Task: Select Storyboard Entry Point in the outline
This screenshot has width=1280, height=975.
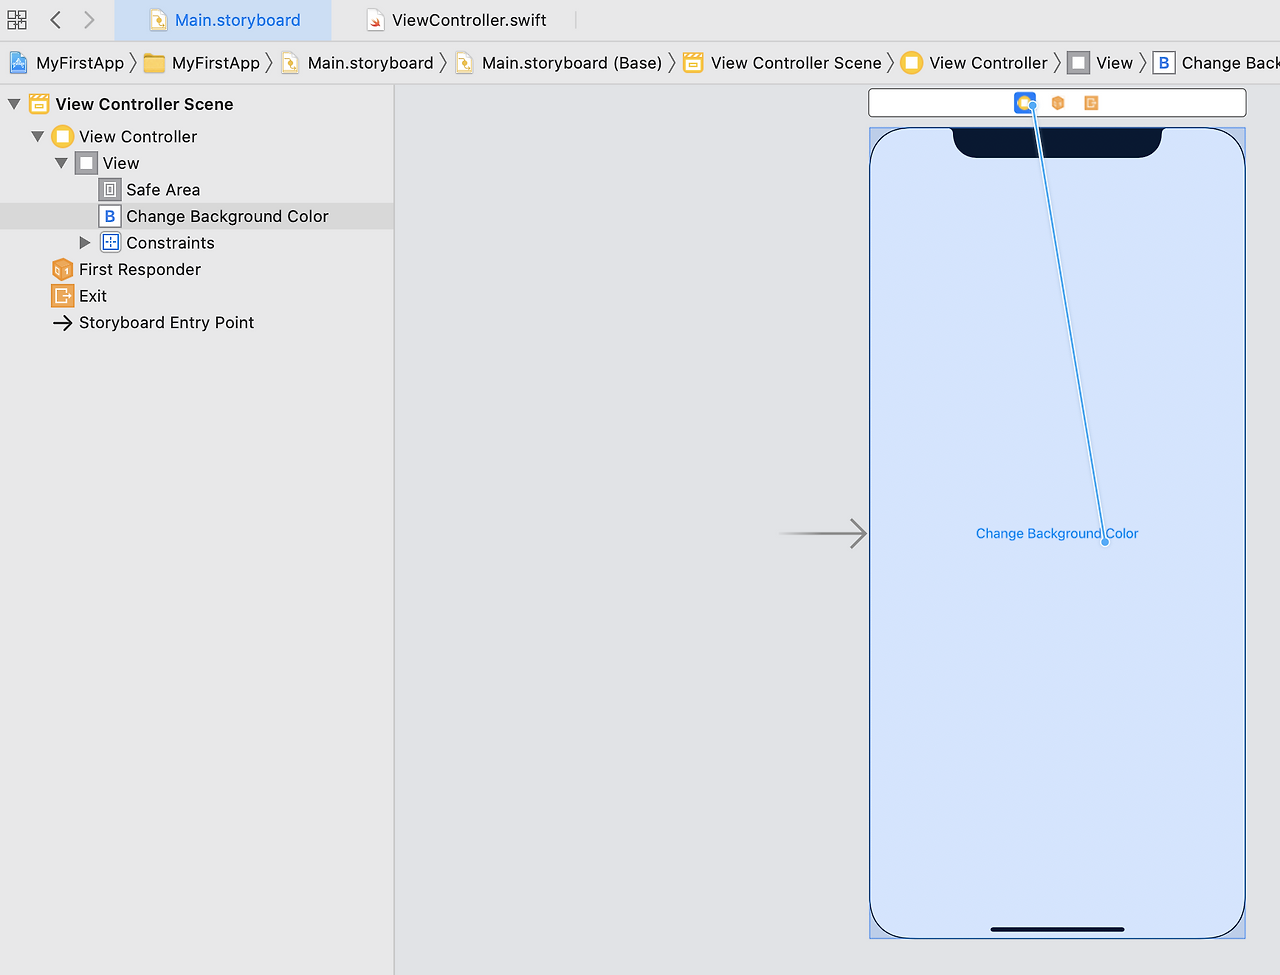Action: [166, 323]
